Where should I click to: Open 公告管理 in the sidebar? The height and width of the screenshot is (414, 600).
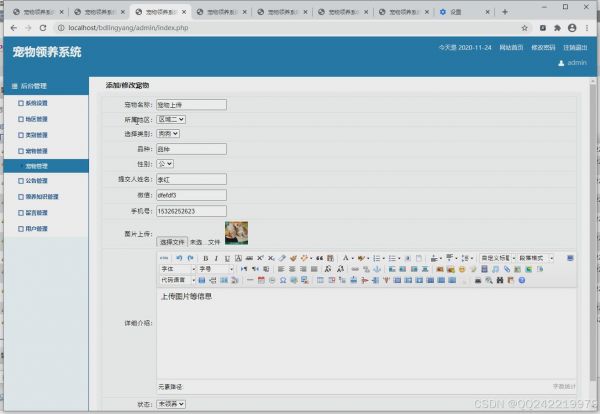coord(36,181)
